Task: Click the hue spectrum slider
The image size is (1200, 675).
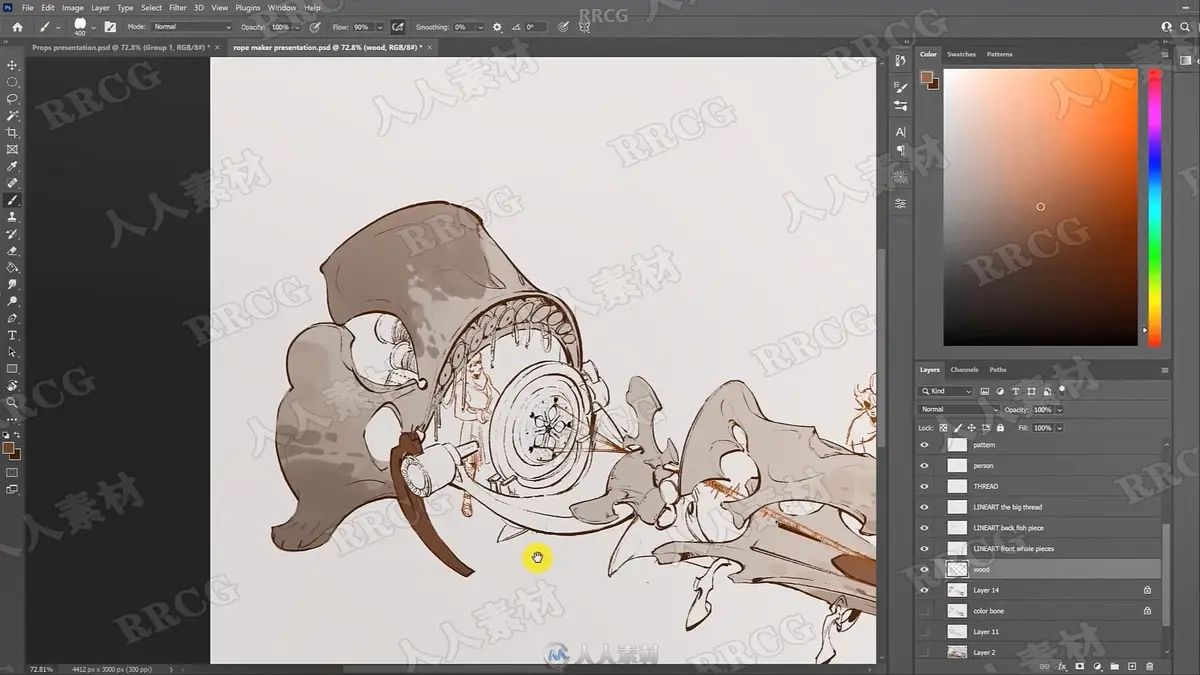Action: click(1154, 208)
